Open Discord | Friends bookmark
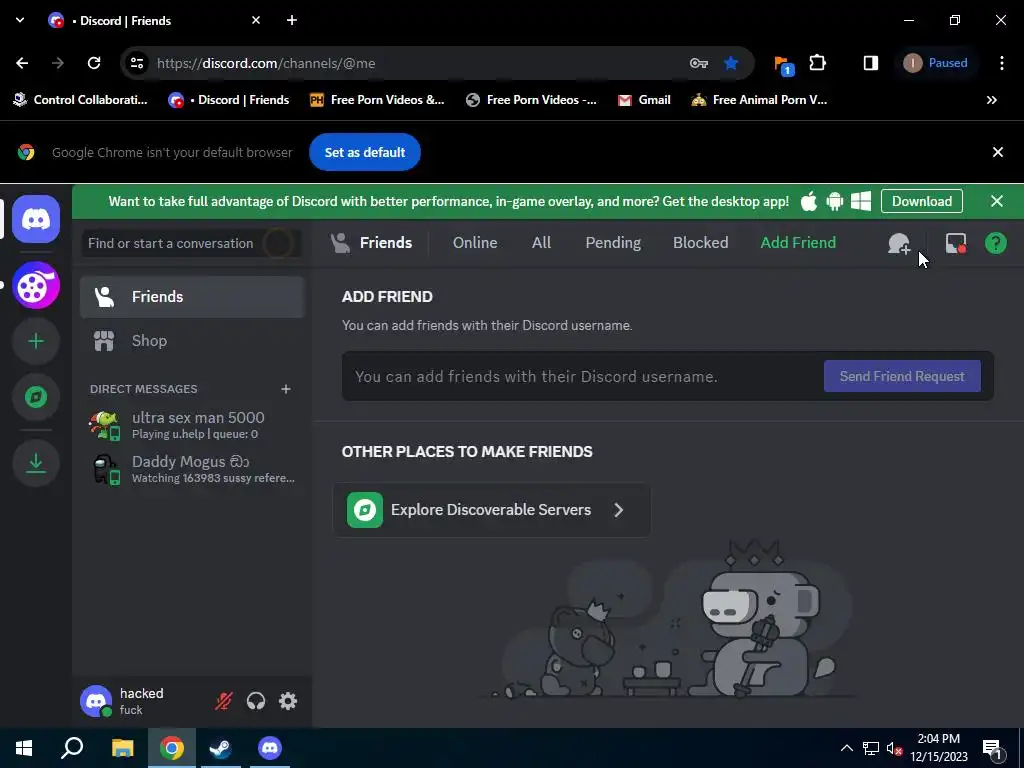Screen dimensions: 1024x768 [229, 100]
